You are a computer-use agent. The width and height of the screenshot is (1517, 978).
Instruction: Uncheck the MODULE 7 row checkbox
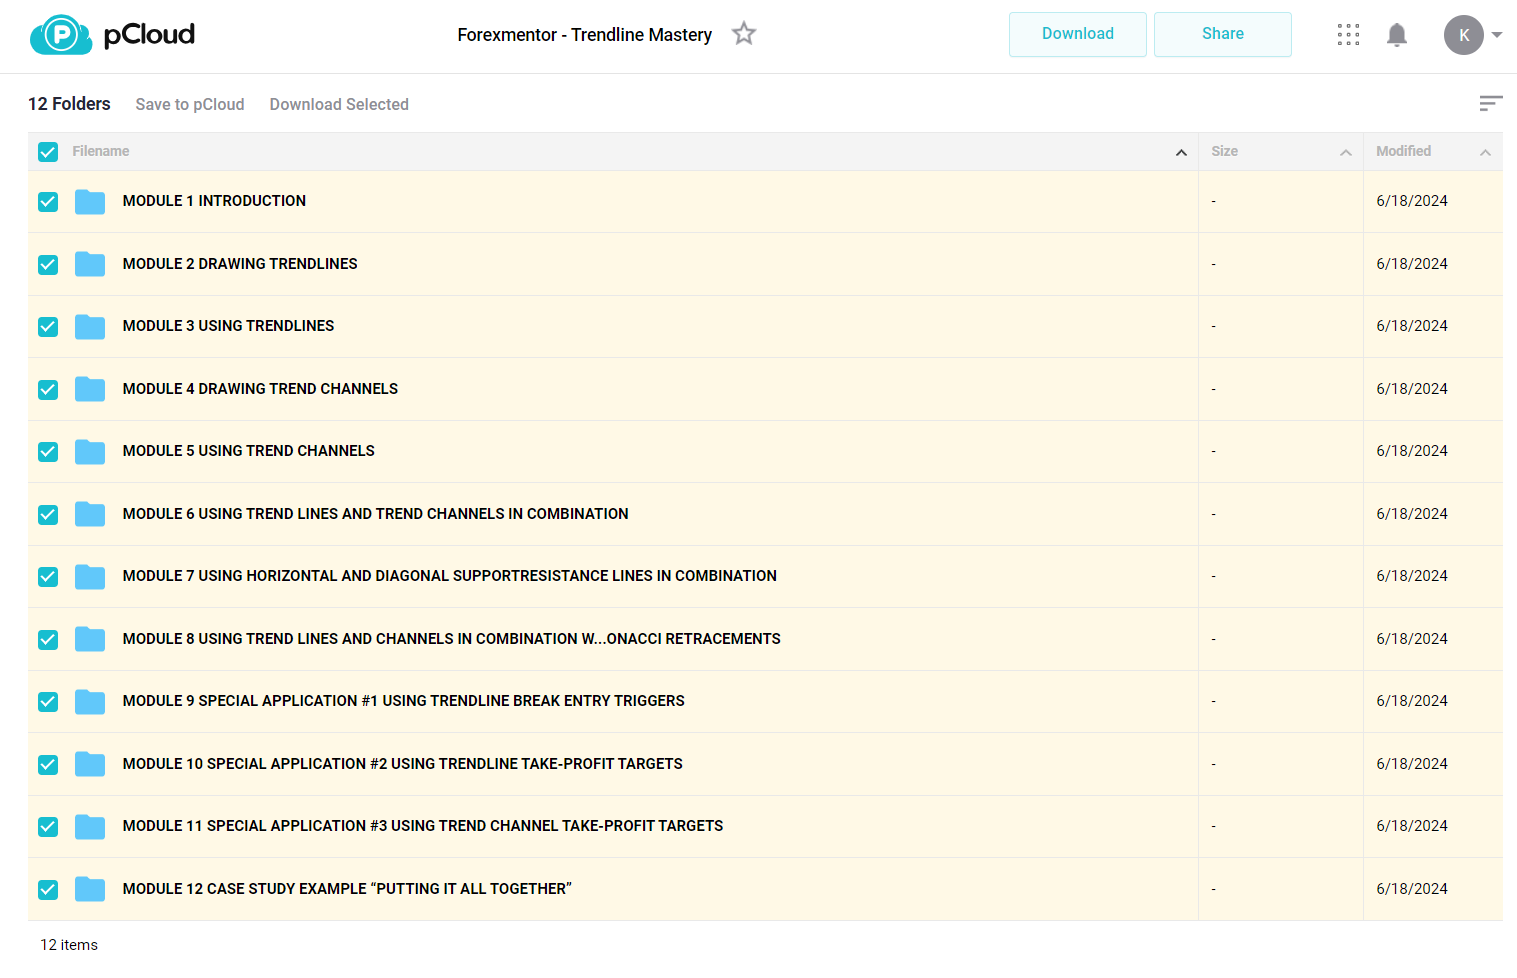tap(48, 577)
